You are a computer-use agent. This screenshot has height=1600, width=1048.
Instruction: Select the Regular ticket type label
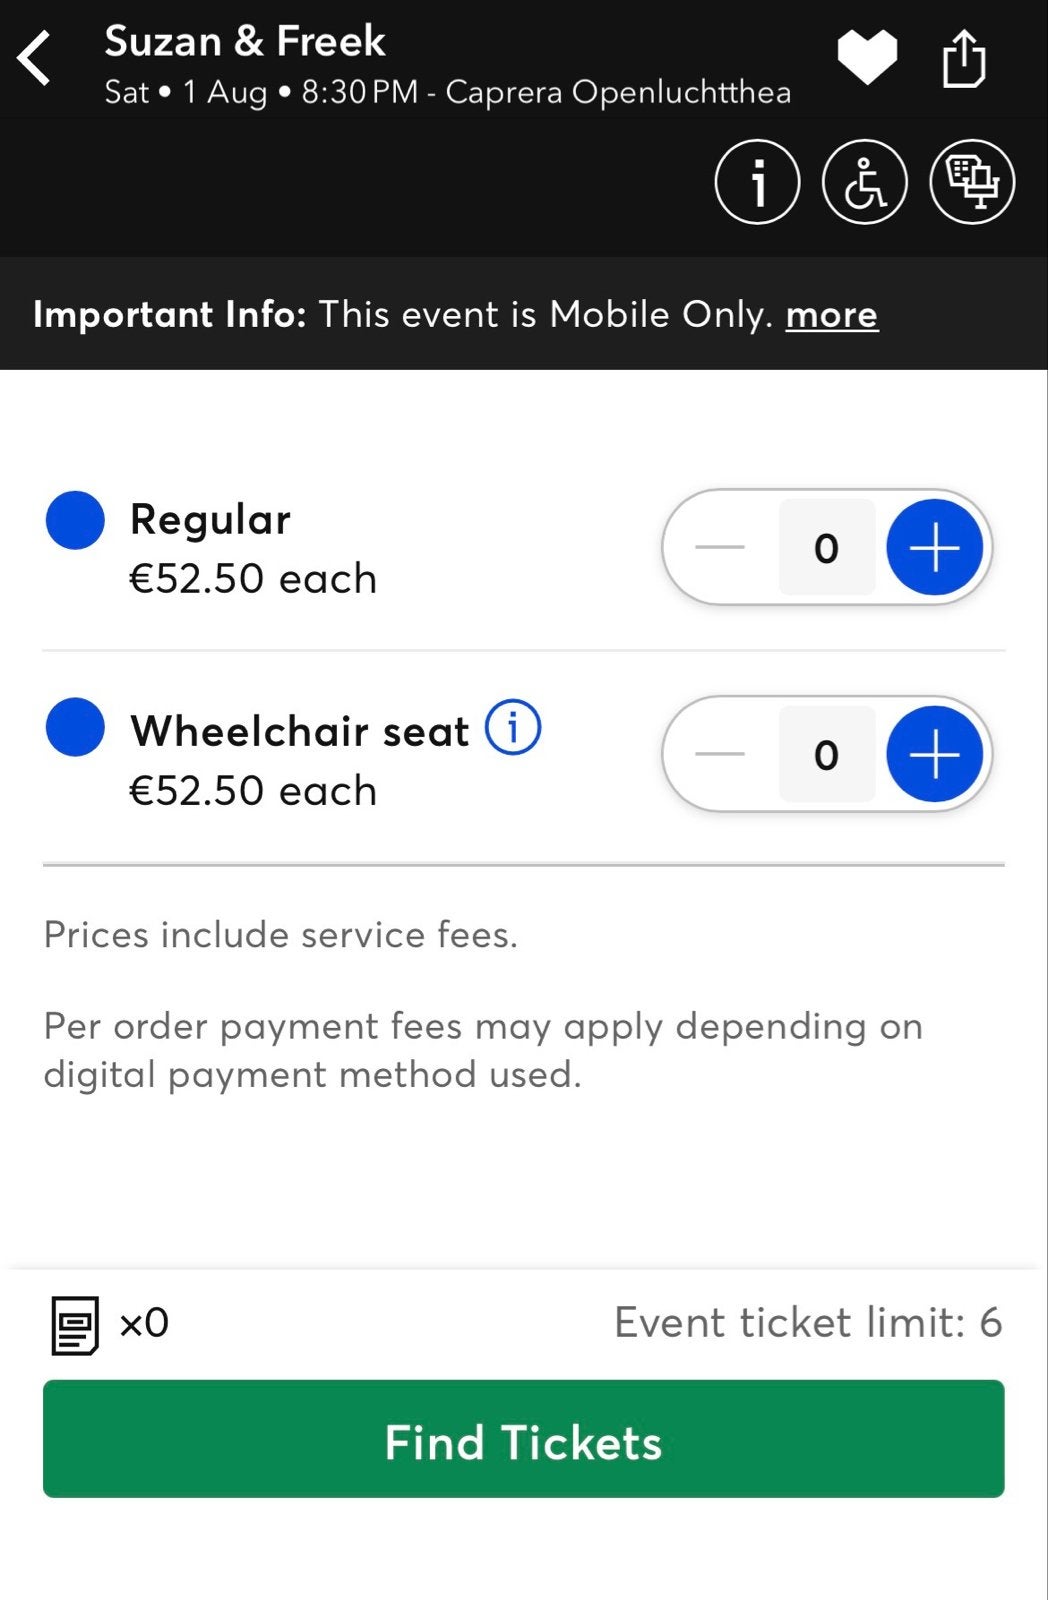210,520
